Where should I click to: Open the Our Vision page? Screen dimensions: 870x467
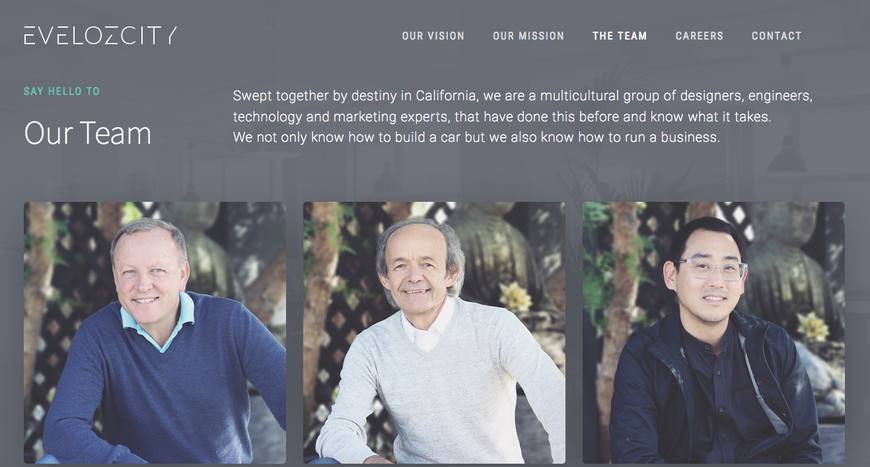point(433,36)
